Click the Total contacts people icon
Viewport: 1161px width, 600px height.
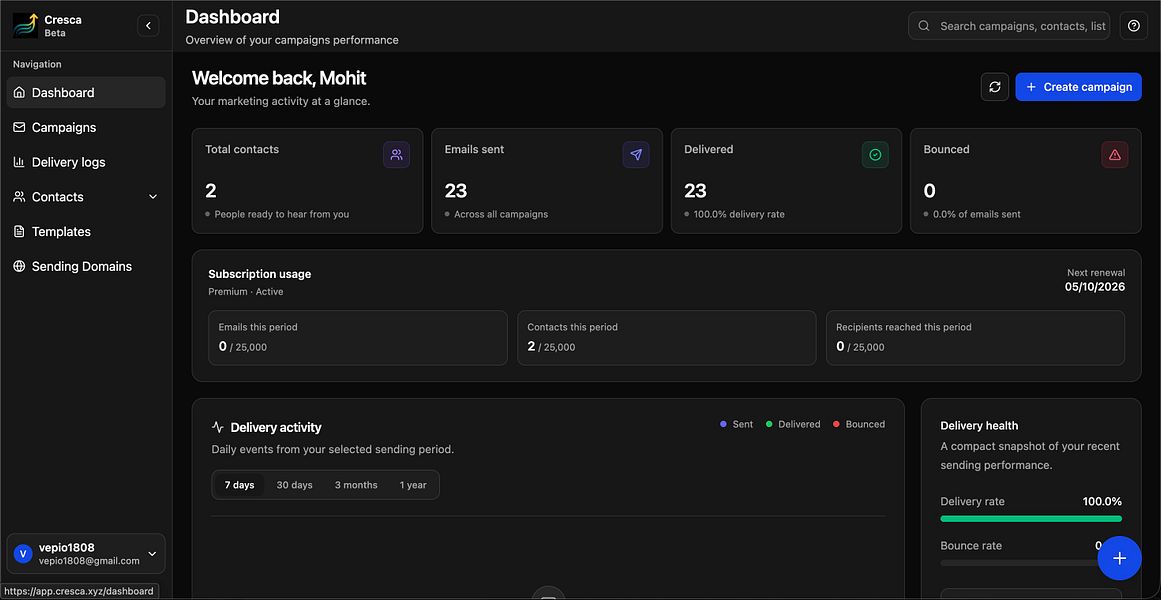point(396,155)
